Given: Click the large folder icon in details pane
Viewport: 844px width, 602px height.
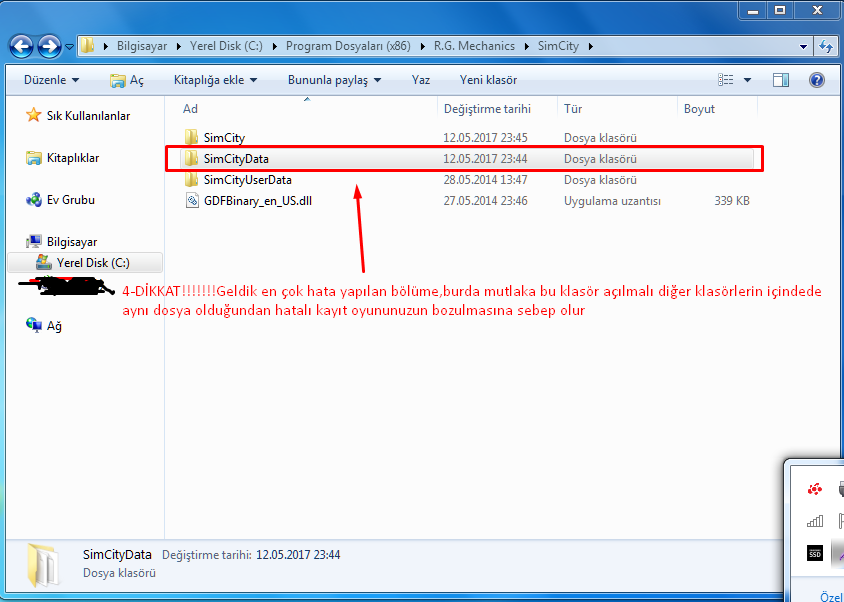Looking at the screenshot, I should (x=43, y=564).
